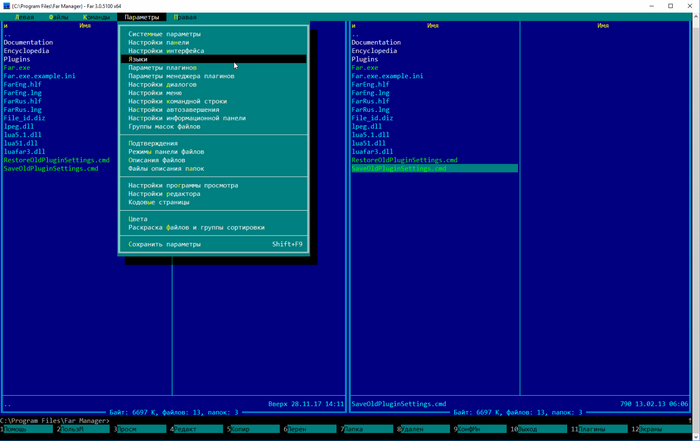Click the Far Manager title bar icon

pos(8,5)
